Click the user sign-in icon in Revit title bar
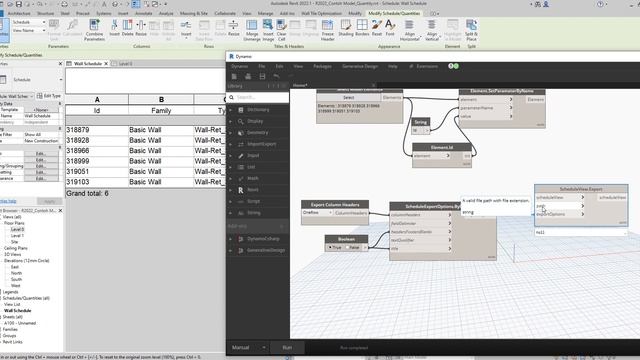 tap(546, 4)
